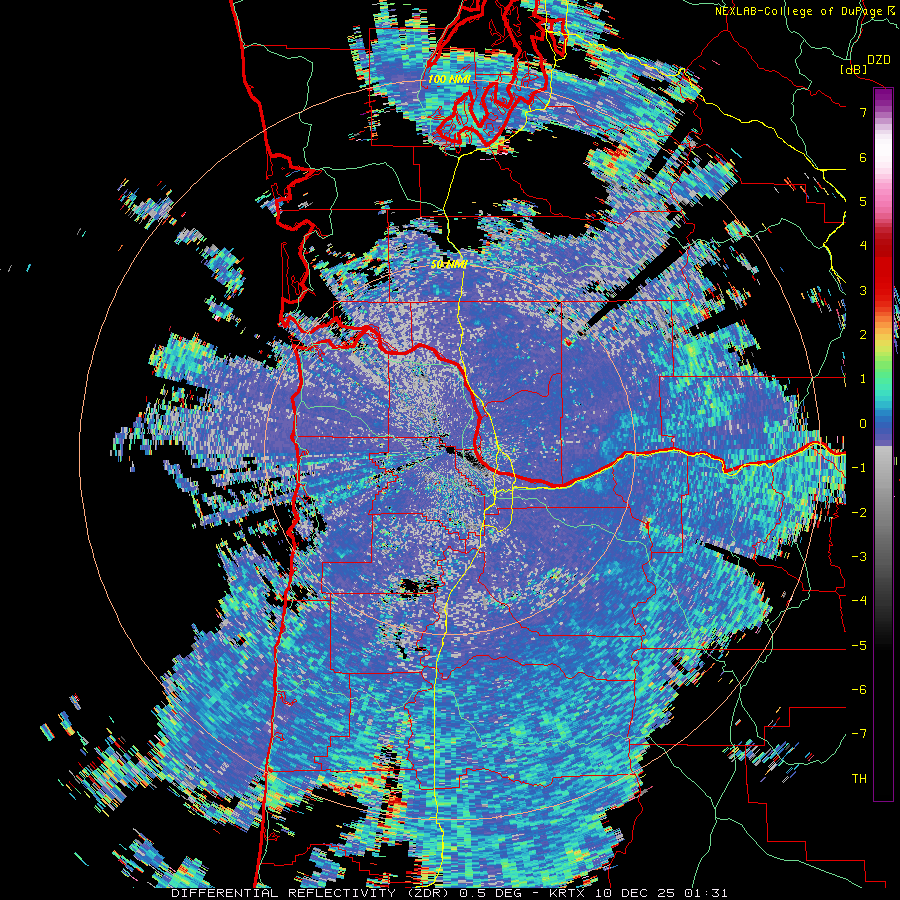Image resolution: width=900 pixels, height=900 pixels.
Task: Click the -7 value on color scale
Action: [859, 734]
